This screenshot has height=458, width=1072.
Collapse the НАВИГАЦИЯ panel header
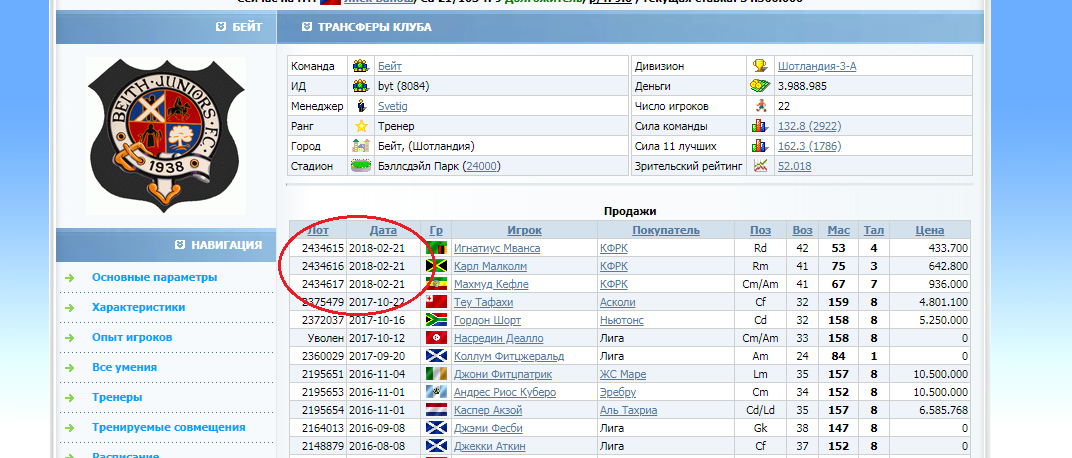tap(180, 245)
